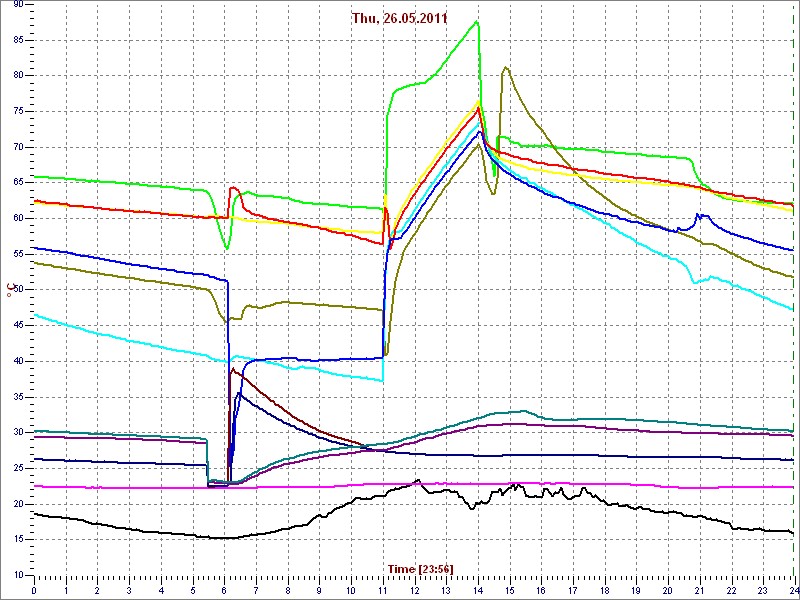Select the 50 tick label on temperature axis
This screenshot has height=600, width=800.
coord(18,290)
